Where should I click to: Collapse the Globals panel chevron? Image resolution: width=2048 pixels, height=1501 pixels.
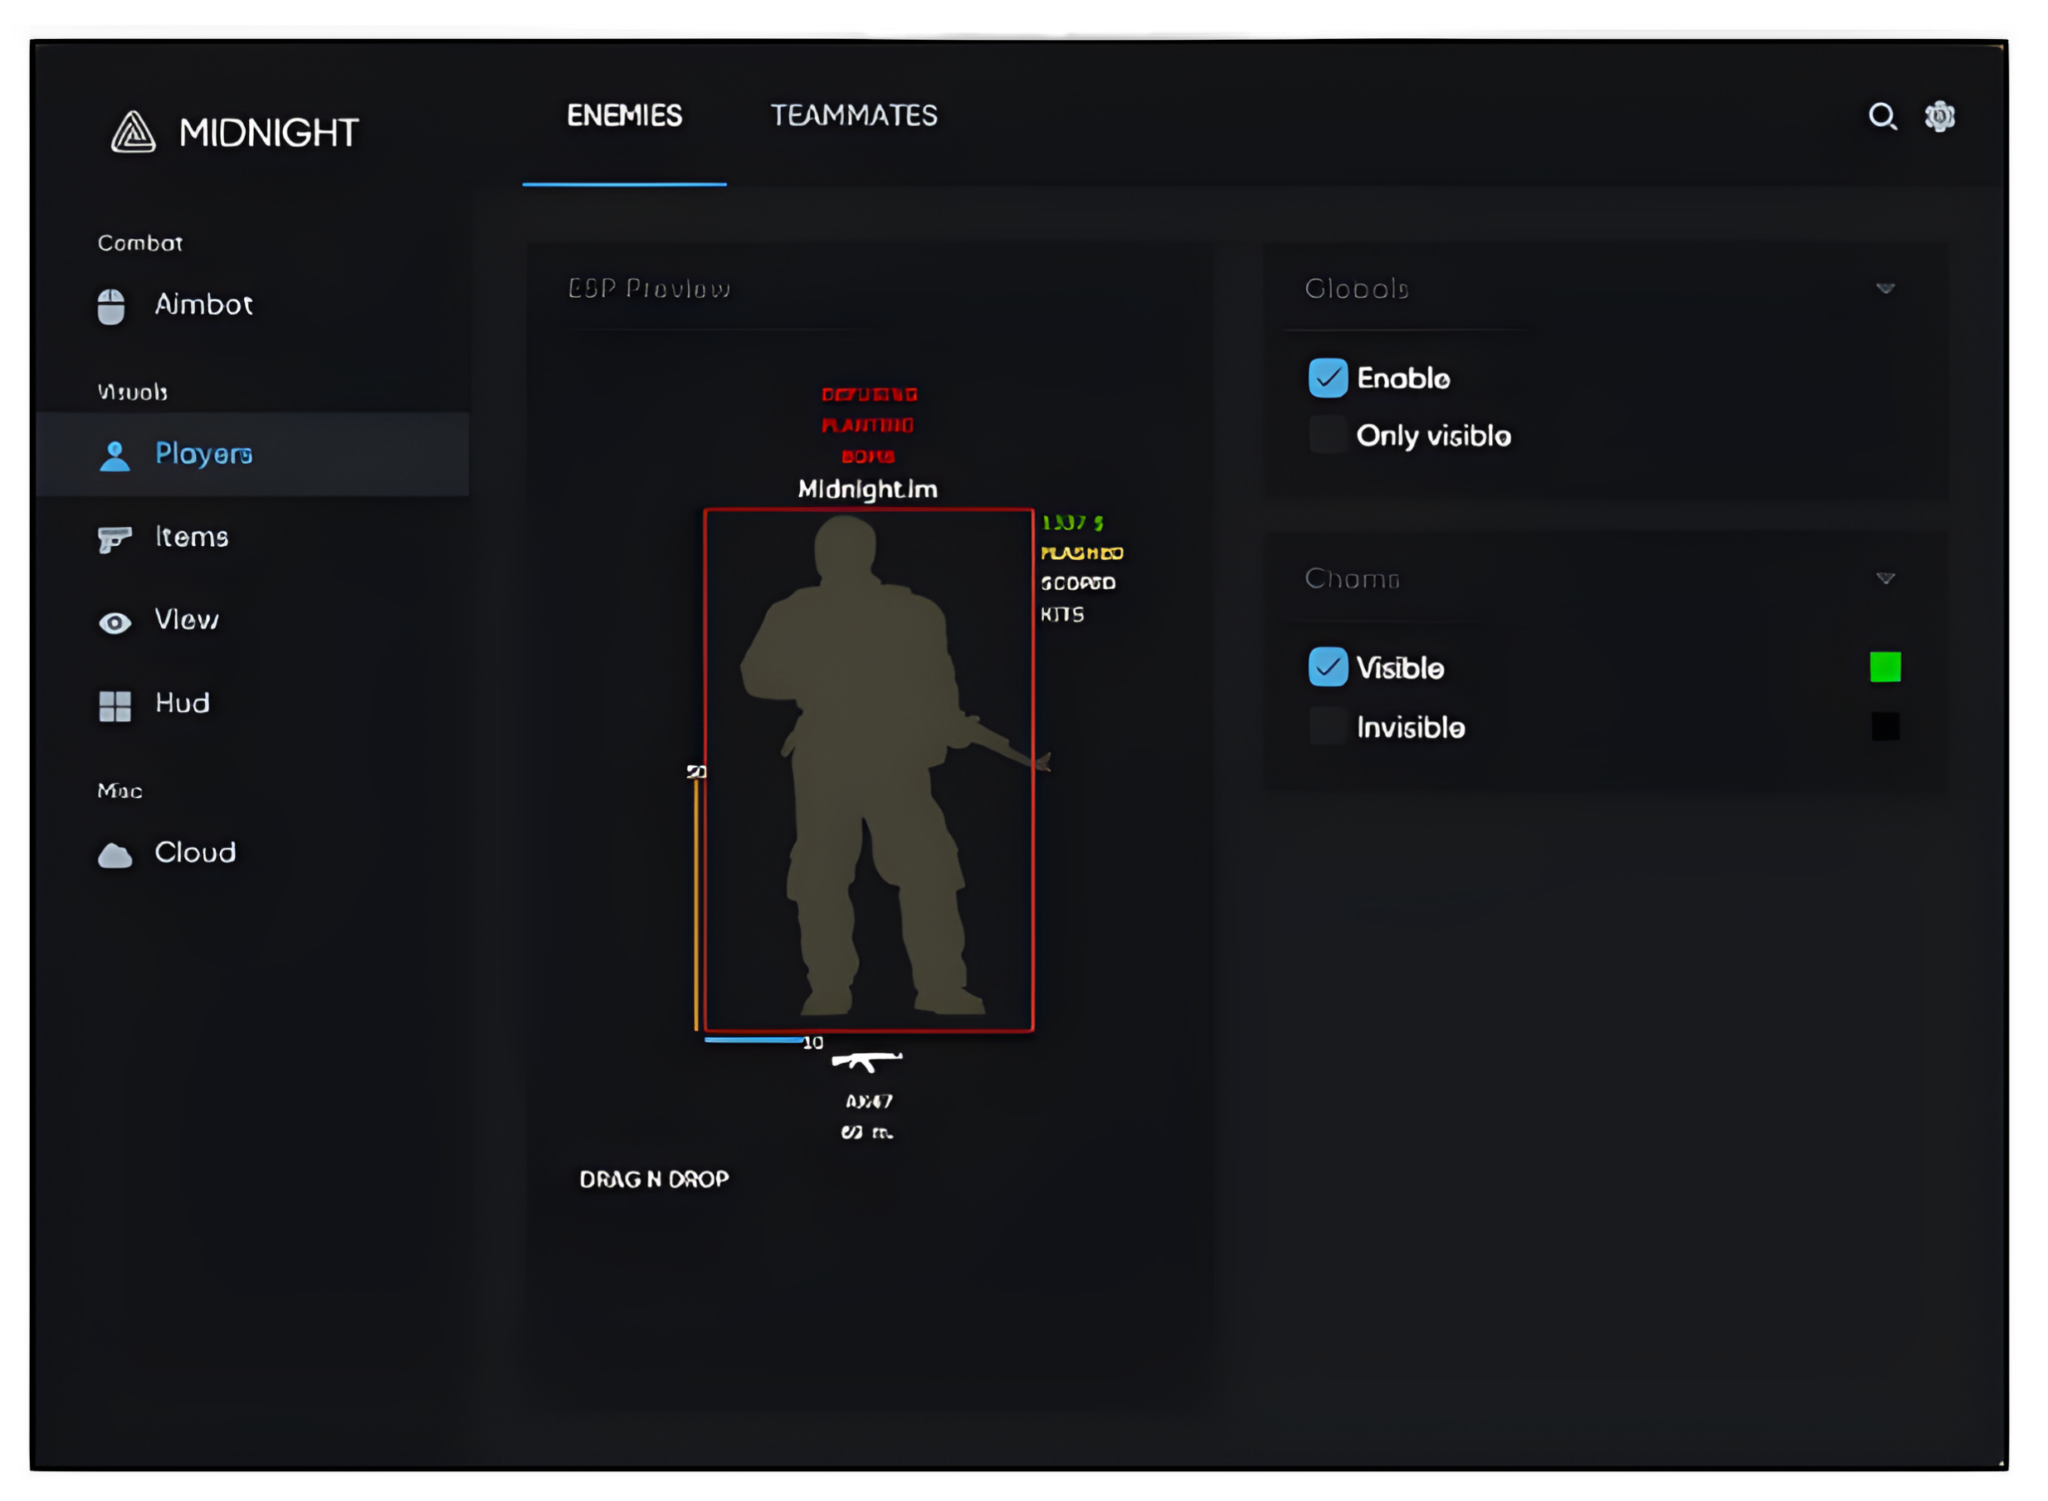pyautogui.click(x=1884, y=288)
